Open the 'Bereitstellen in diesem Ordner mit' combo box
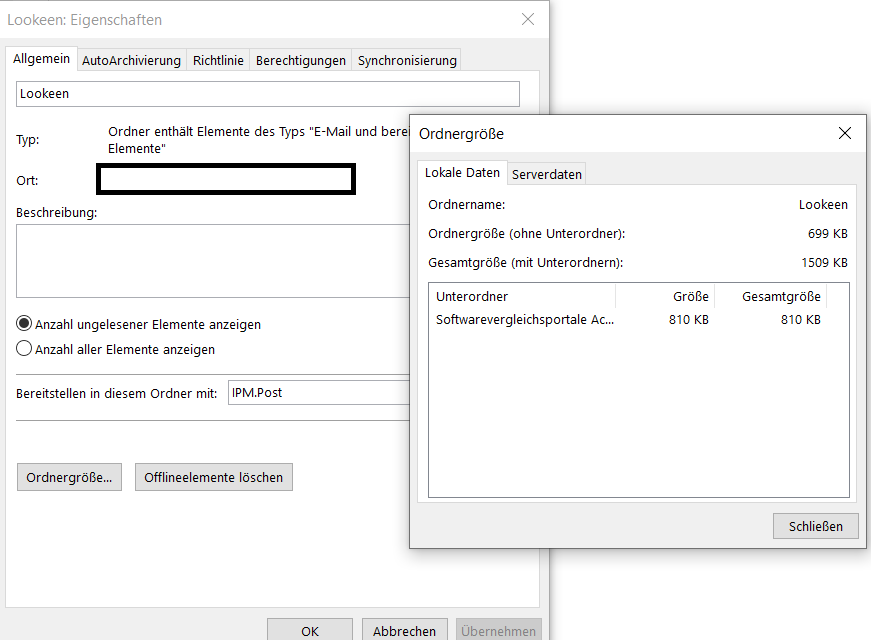Image resolution: width=871 pixels, height=640 pixels. pyautogui.click(x=319, y=393)
